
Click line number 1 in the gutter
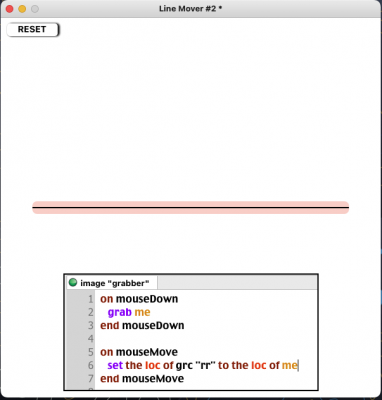(x=91, y=299)
